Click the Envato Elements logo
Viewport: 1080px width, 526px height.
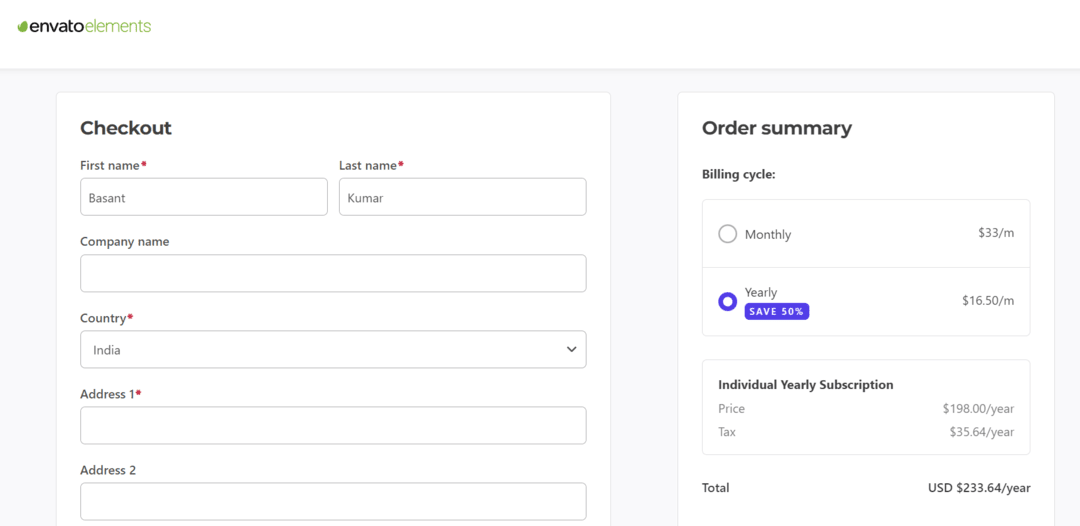[x=85, y=26]
